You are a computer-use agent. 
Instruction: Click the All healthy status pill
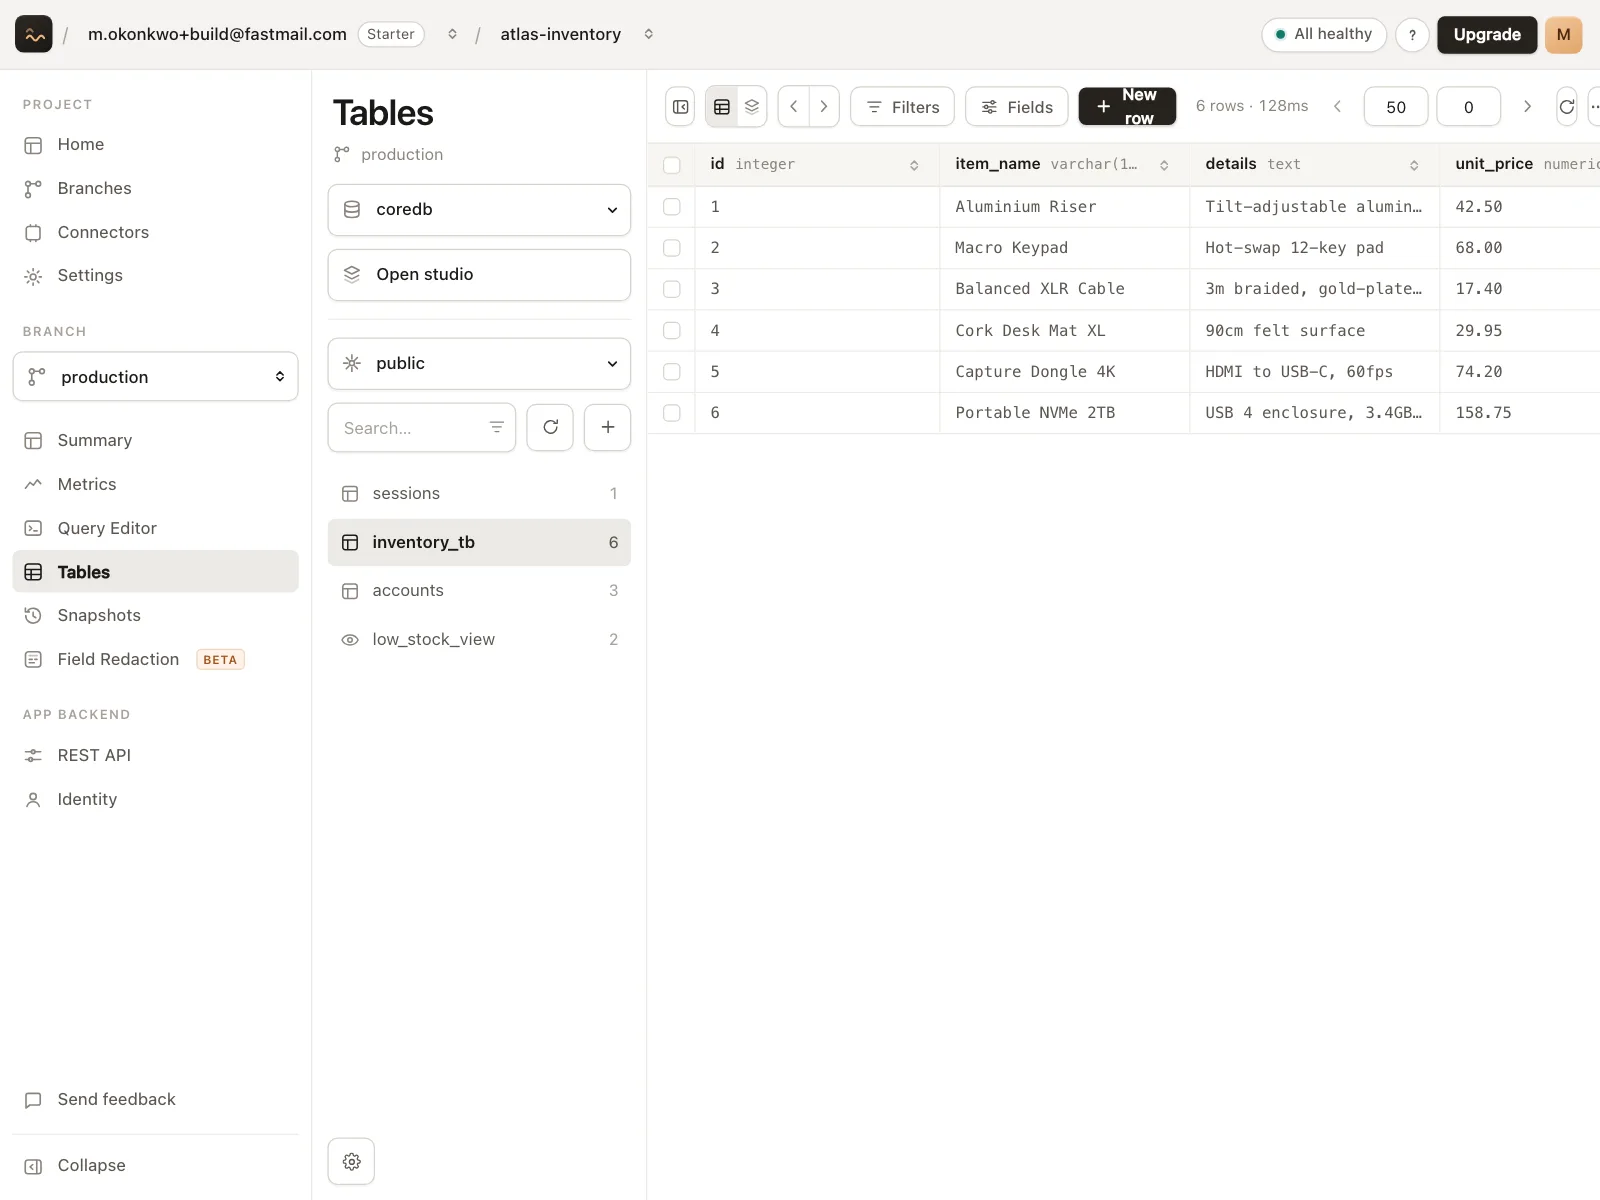click(x=1324, y=34)
